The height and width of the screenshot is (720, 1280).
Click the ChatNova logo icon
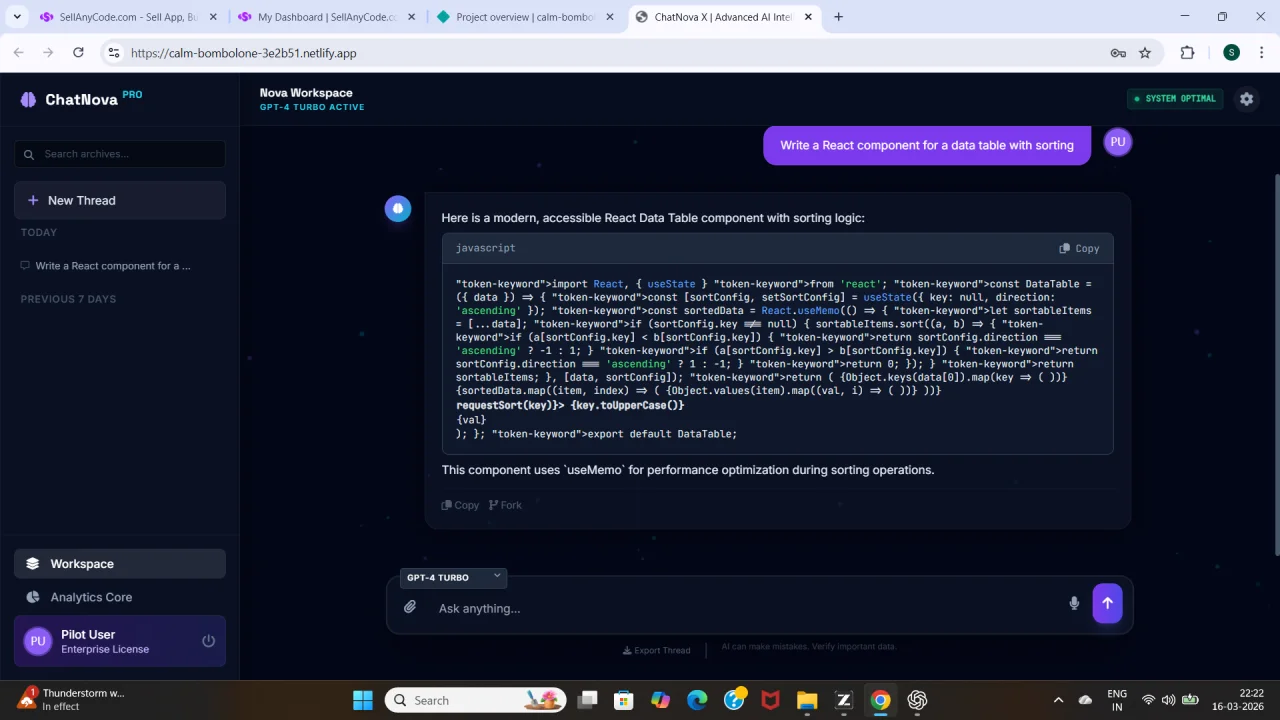(28, 99)
